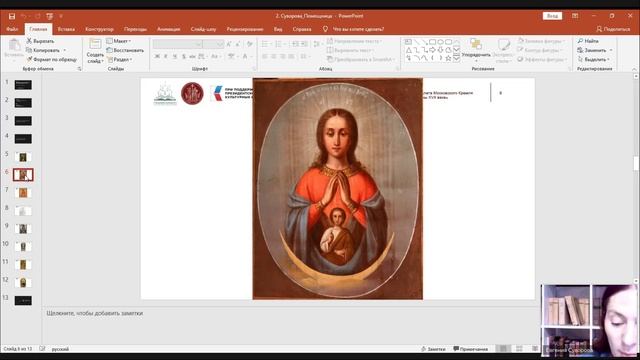The image size is (640, 360).
Task: Open the Копировать dropdown arrow
Action: (64, 50)
